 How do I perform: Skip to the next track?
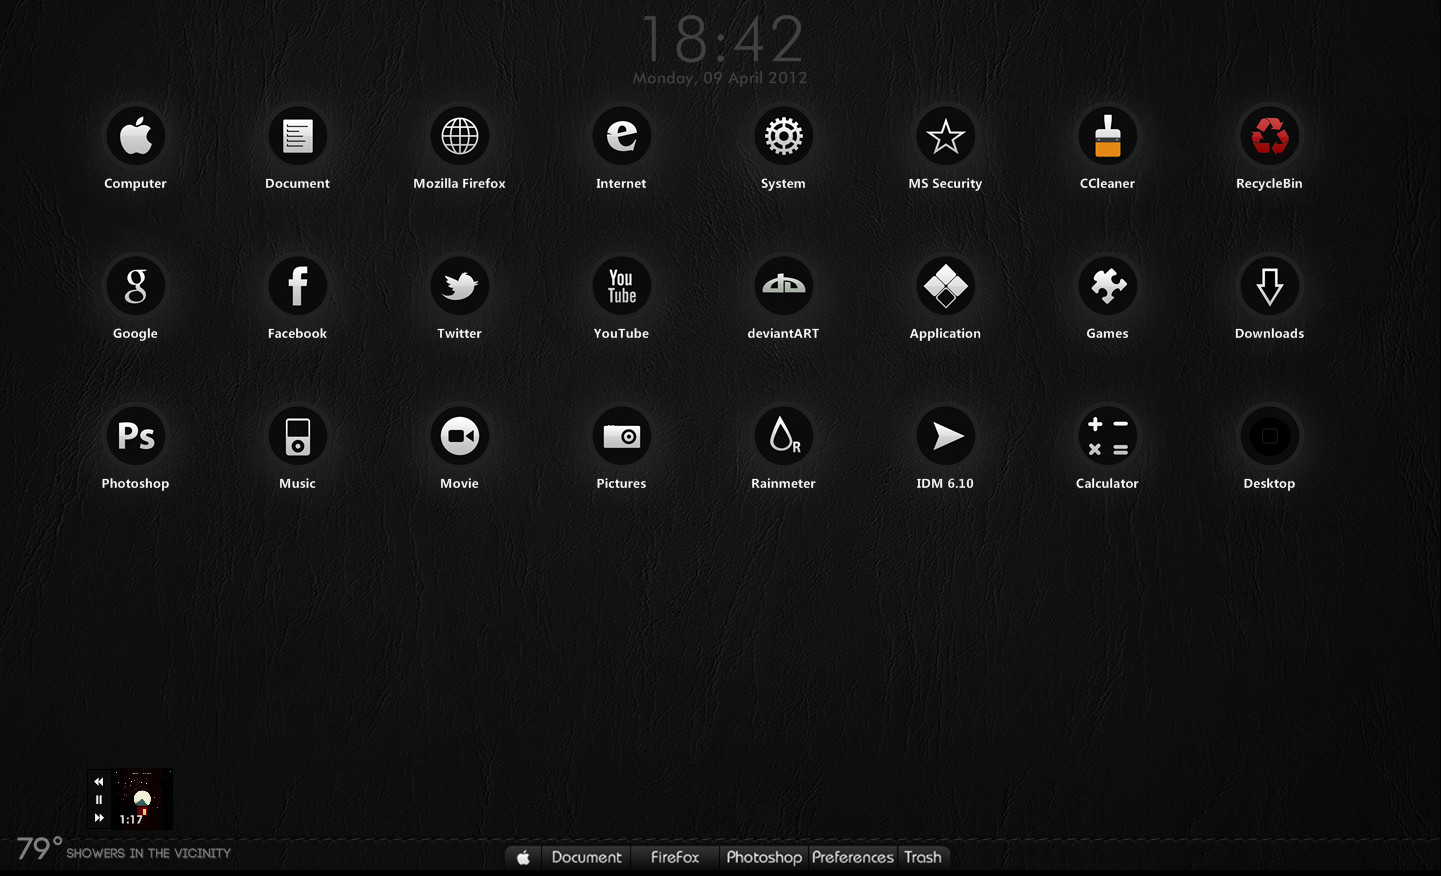coord(97,817)
